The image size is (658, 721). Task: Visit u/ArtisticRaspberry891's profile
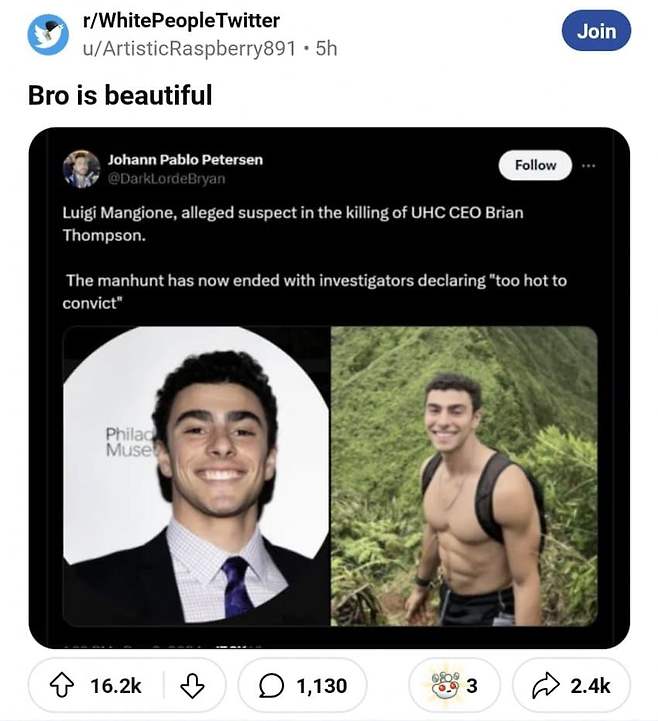point(195,48)
